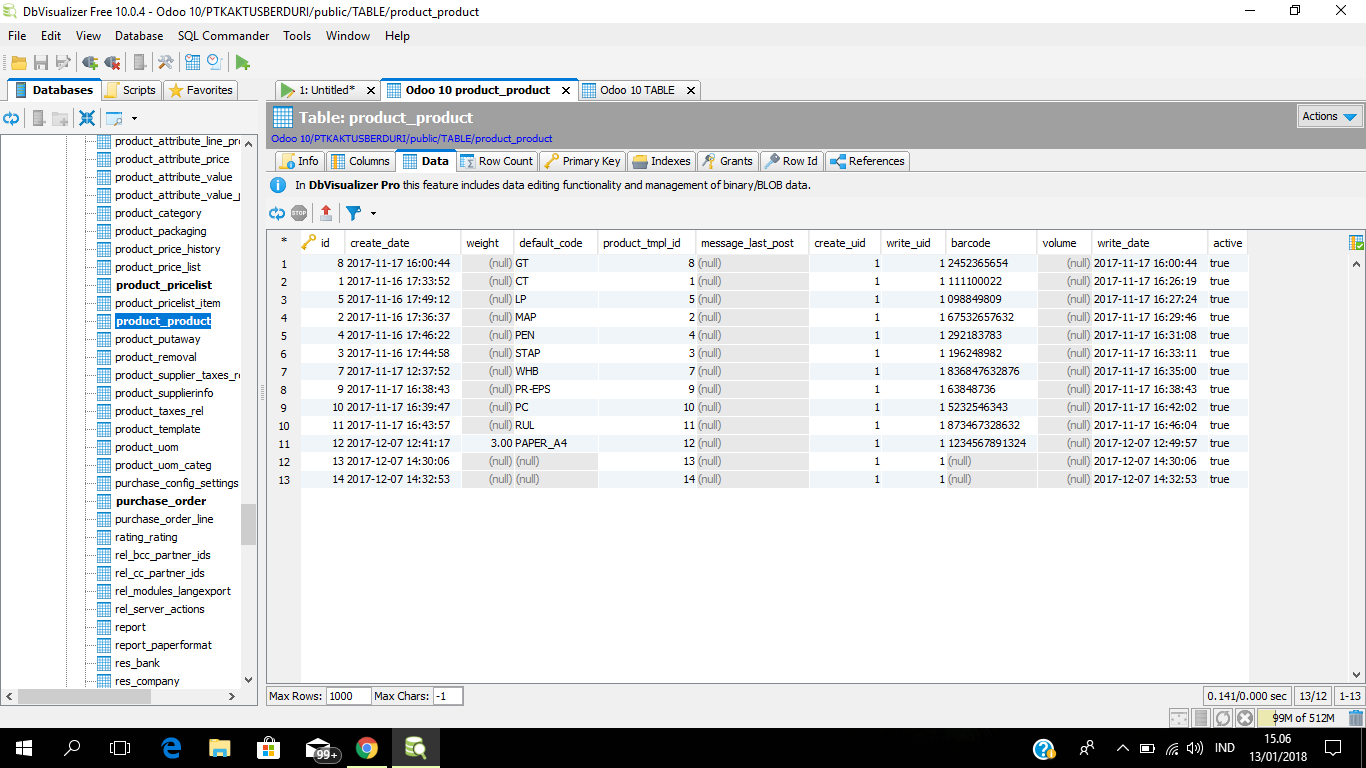Switch to the '1: Untitled*' editor tab
Viewport: 1366px width, 768px height.
[327, 90]
